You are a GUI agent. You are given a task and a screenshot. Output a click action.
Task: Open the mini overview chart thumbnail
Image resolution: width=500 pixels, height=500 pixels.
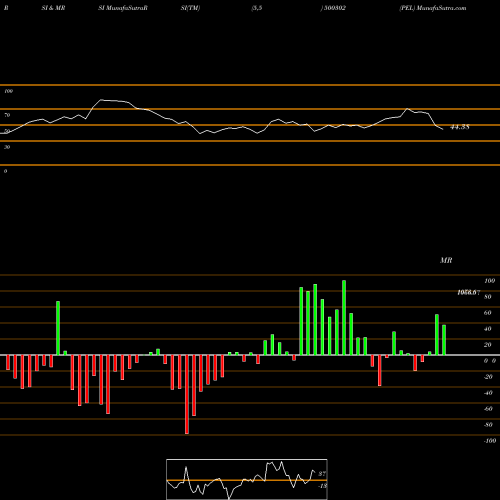[247, 479]
